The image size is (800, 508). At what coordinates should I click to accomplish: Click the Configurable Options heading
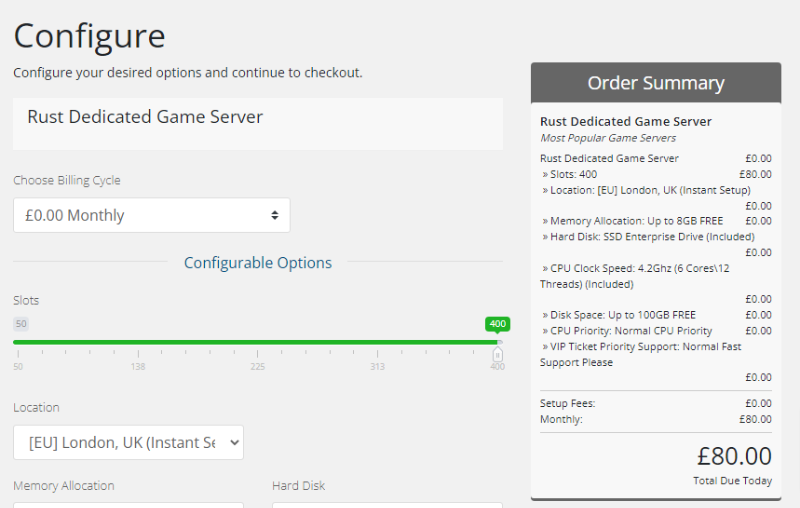pos(258,263)
